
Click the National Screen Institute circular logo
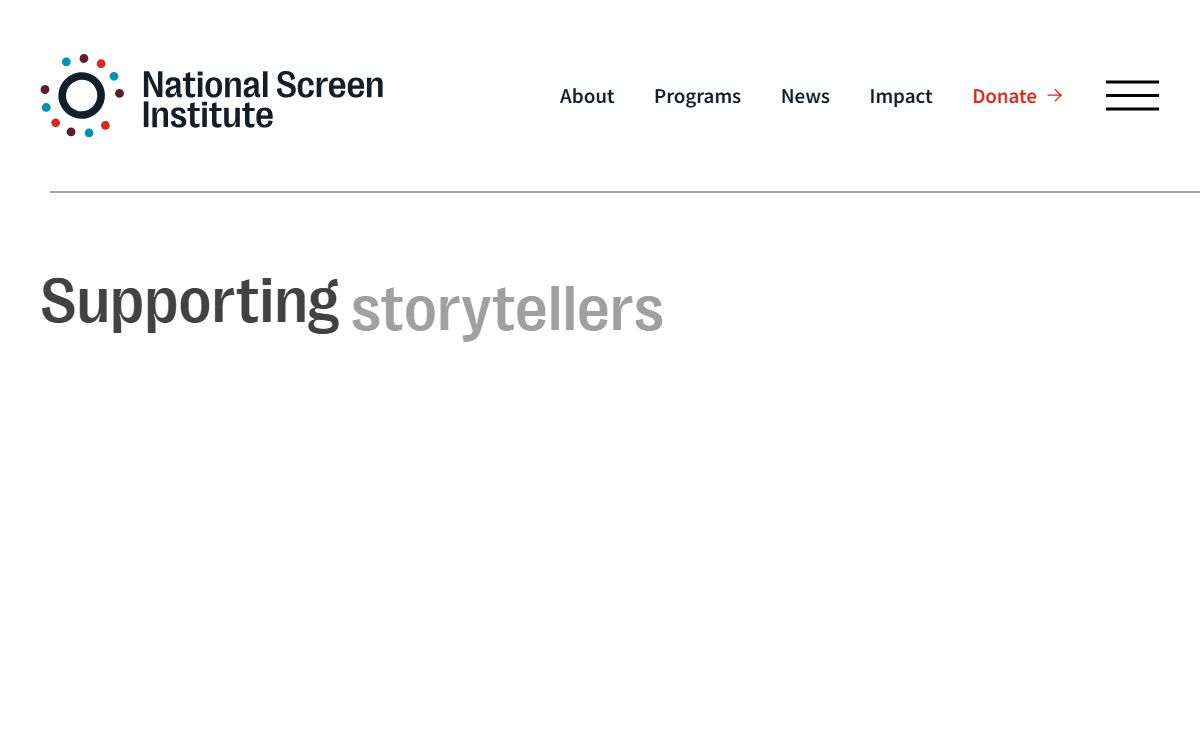pyautogui.click(x=82, y=96)
